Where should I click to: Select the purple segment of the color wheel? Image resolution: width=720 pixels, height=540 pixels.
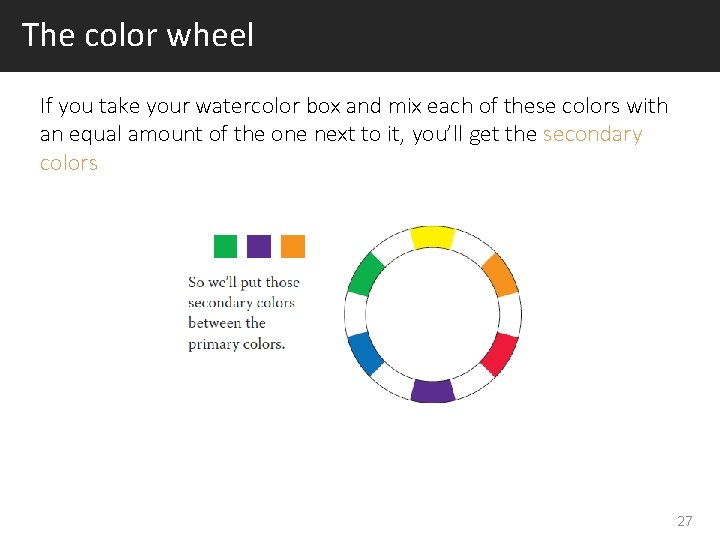pos(433,391)
